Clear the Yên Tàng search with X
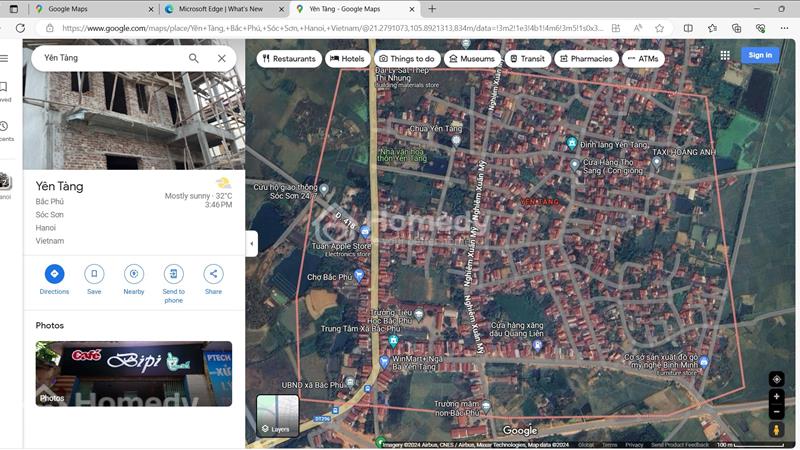The height and width of the screenshot is (450, 800). (x=221, y=58)
